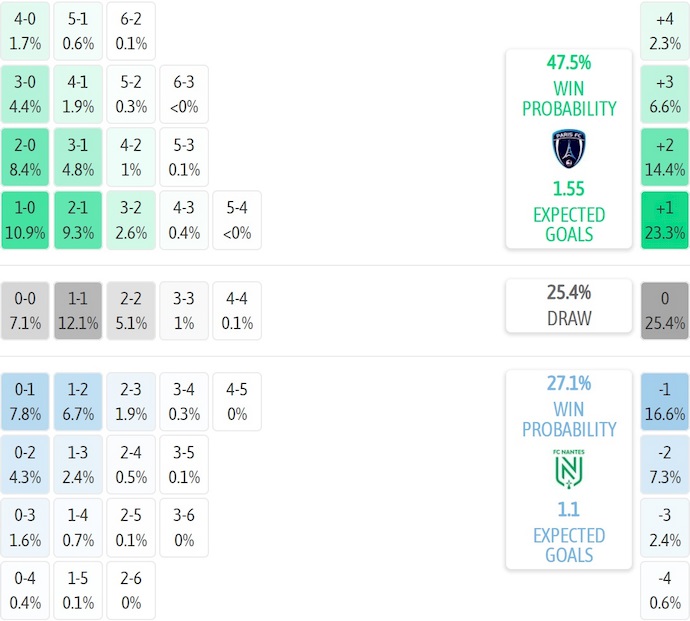Select the +1 goal margin cell
This screenshot has width=690, height=621.
[664, 221]
